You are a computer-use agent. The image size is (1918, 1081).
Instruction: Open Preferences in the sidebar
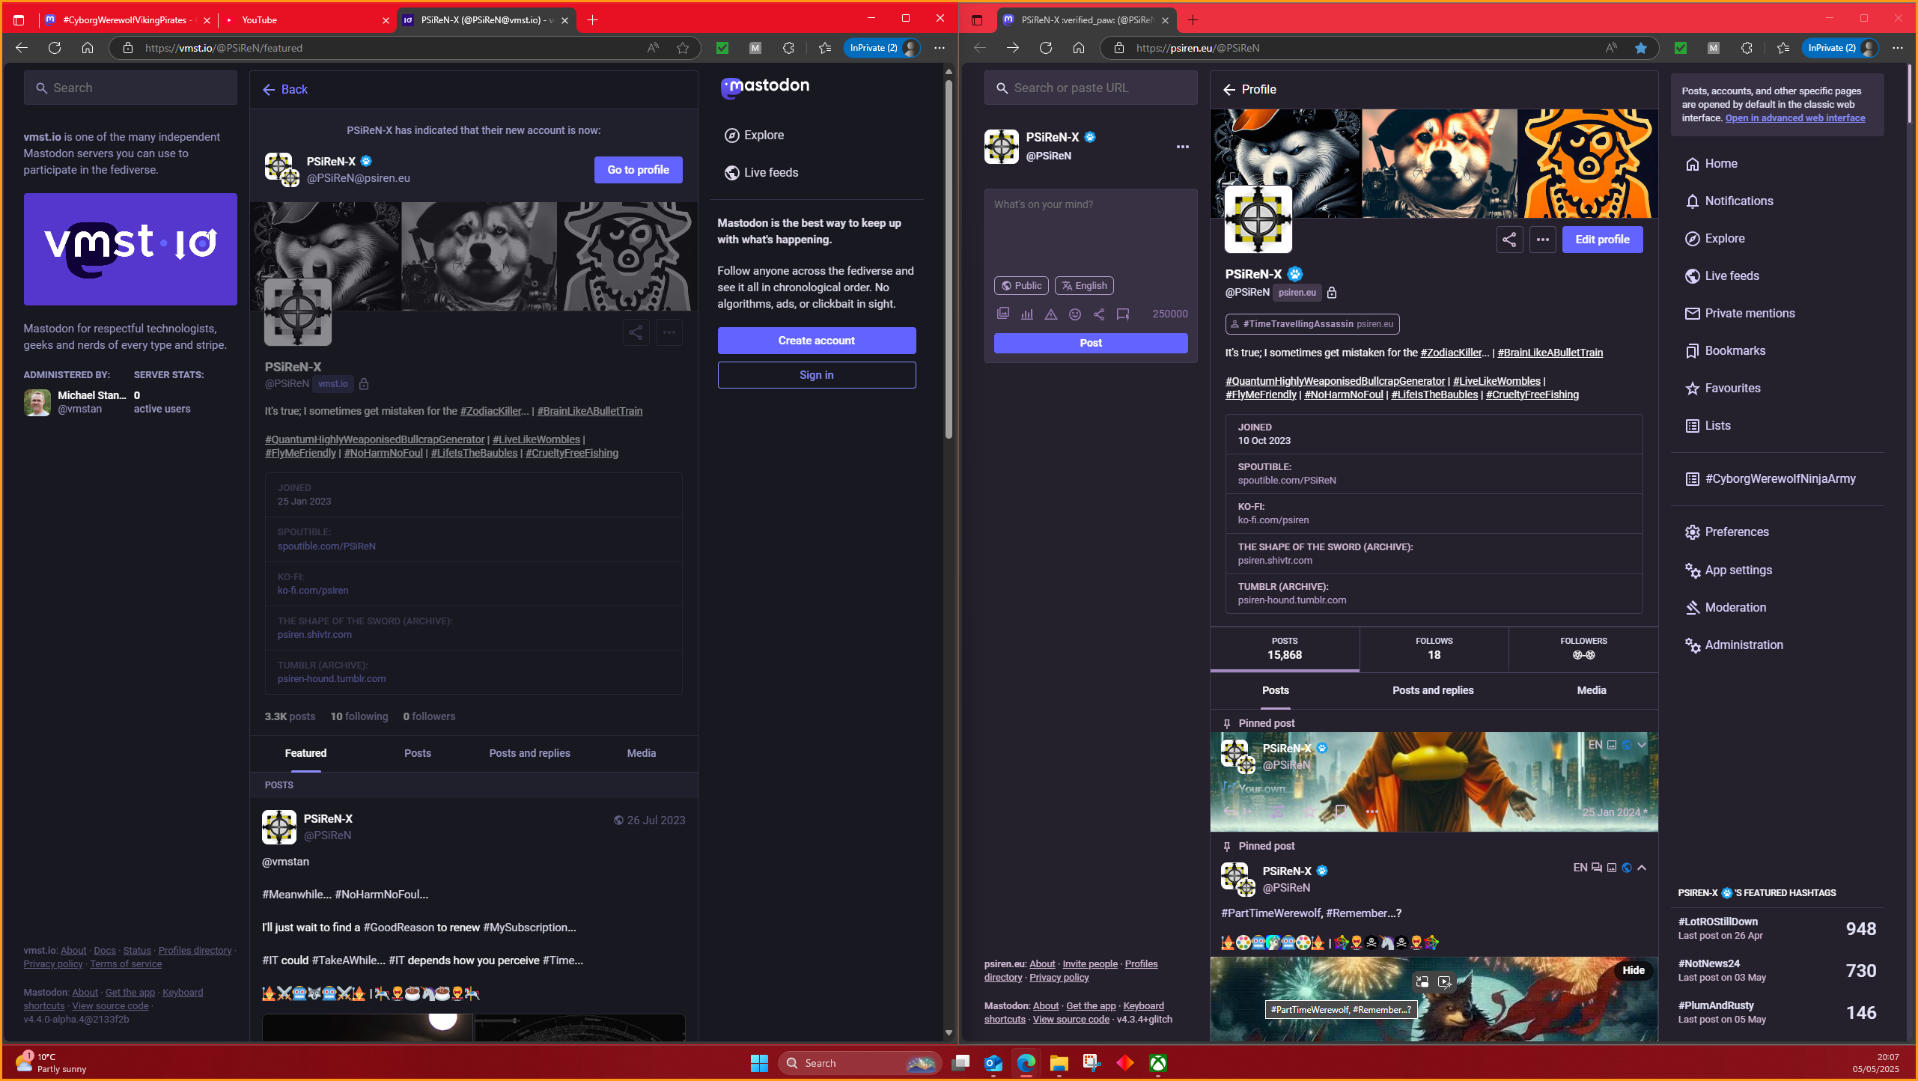1726,532
